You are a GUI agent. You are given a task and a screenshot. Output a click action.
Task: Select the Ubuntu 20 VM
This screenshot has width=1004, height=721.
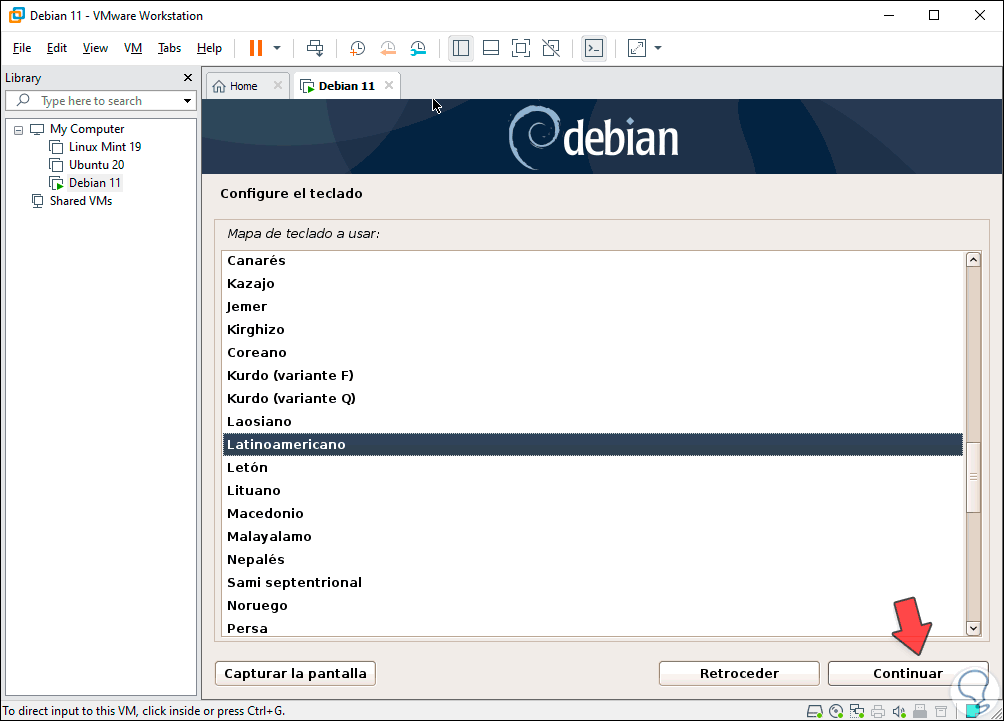pos(96,165)
